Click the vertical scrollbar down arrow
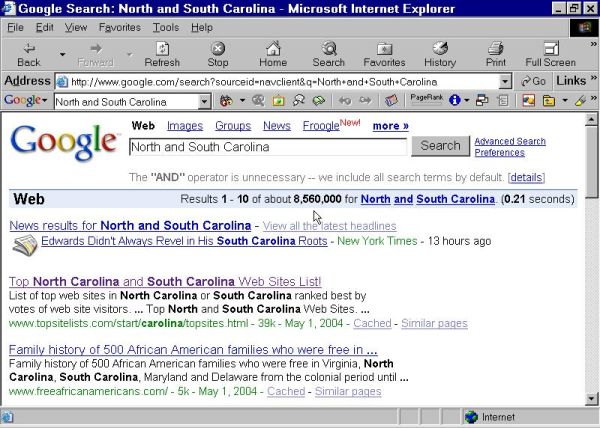 [x=591, y=399]
